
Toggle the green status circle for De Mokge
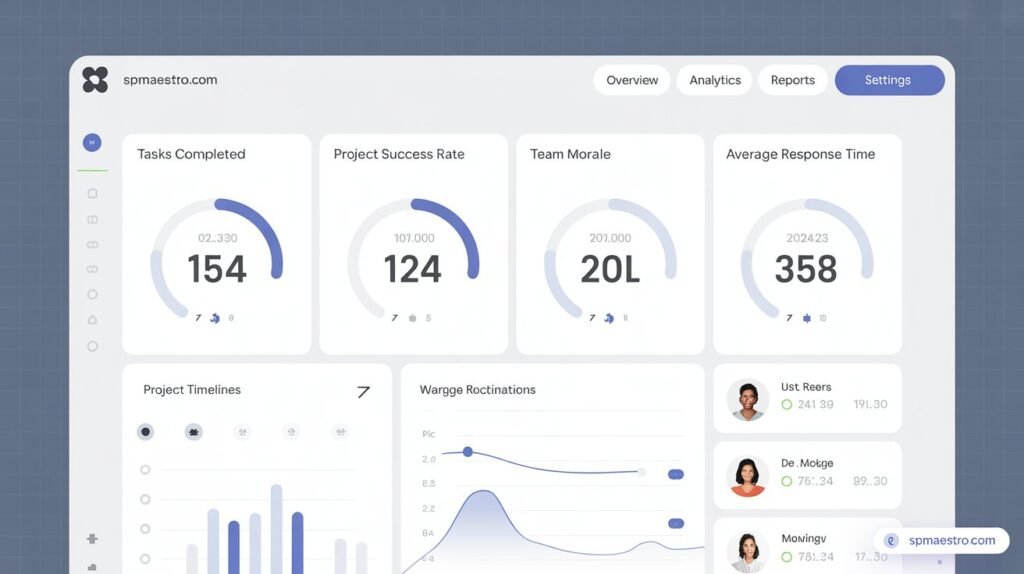(787, 481)
